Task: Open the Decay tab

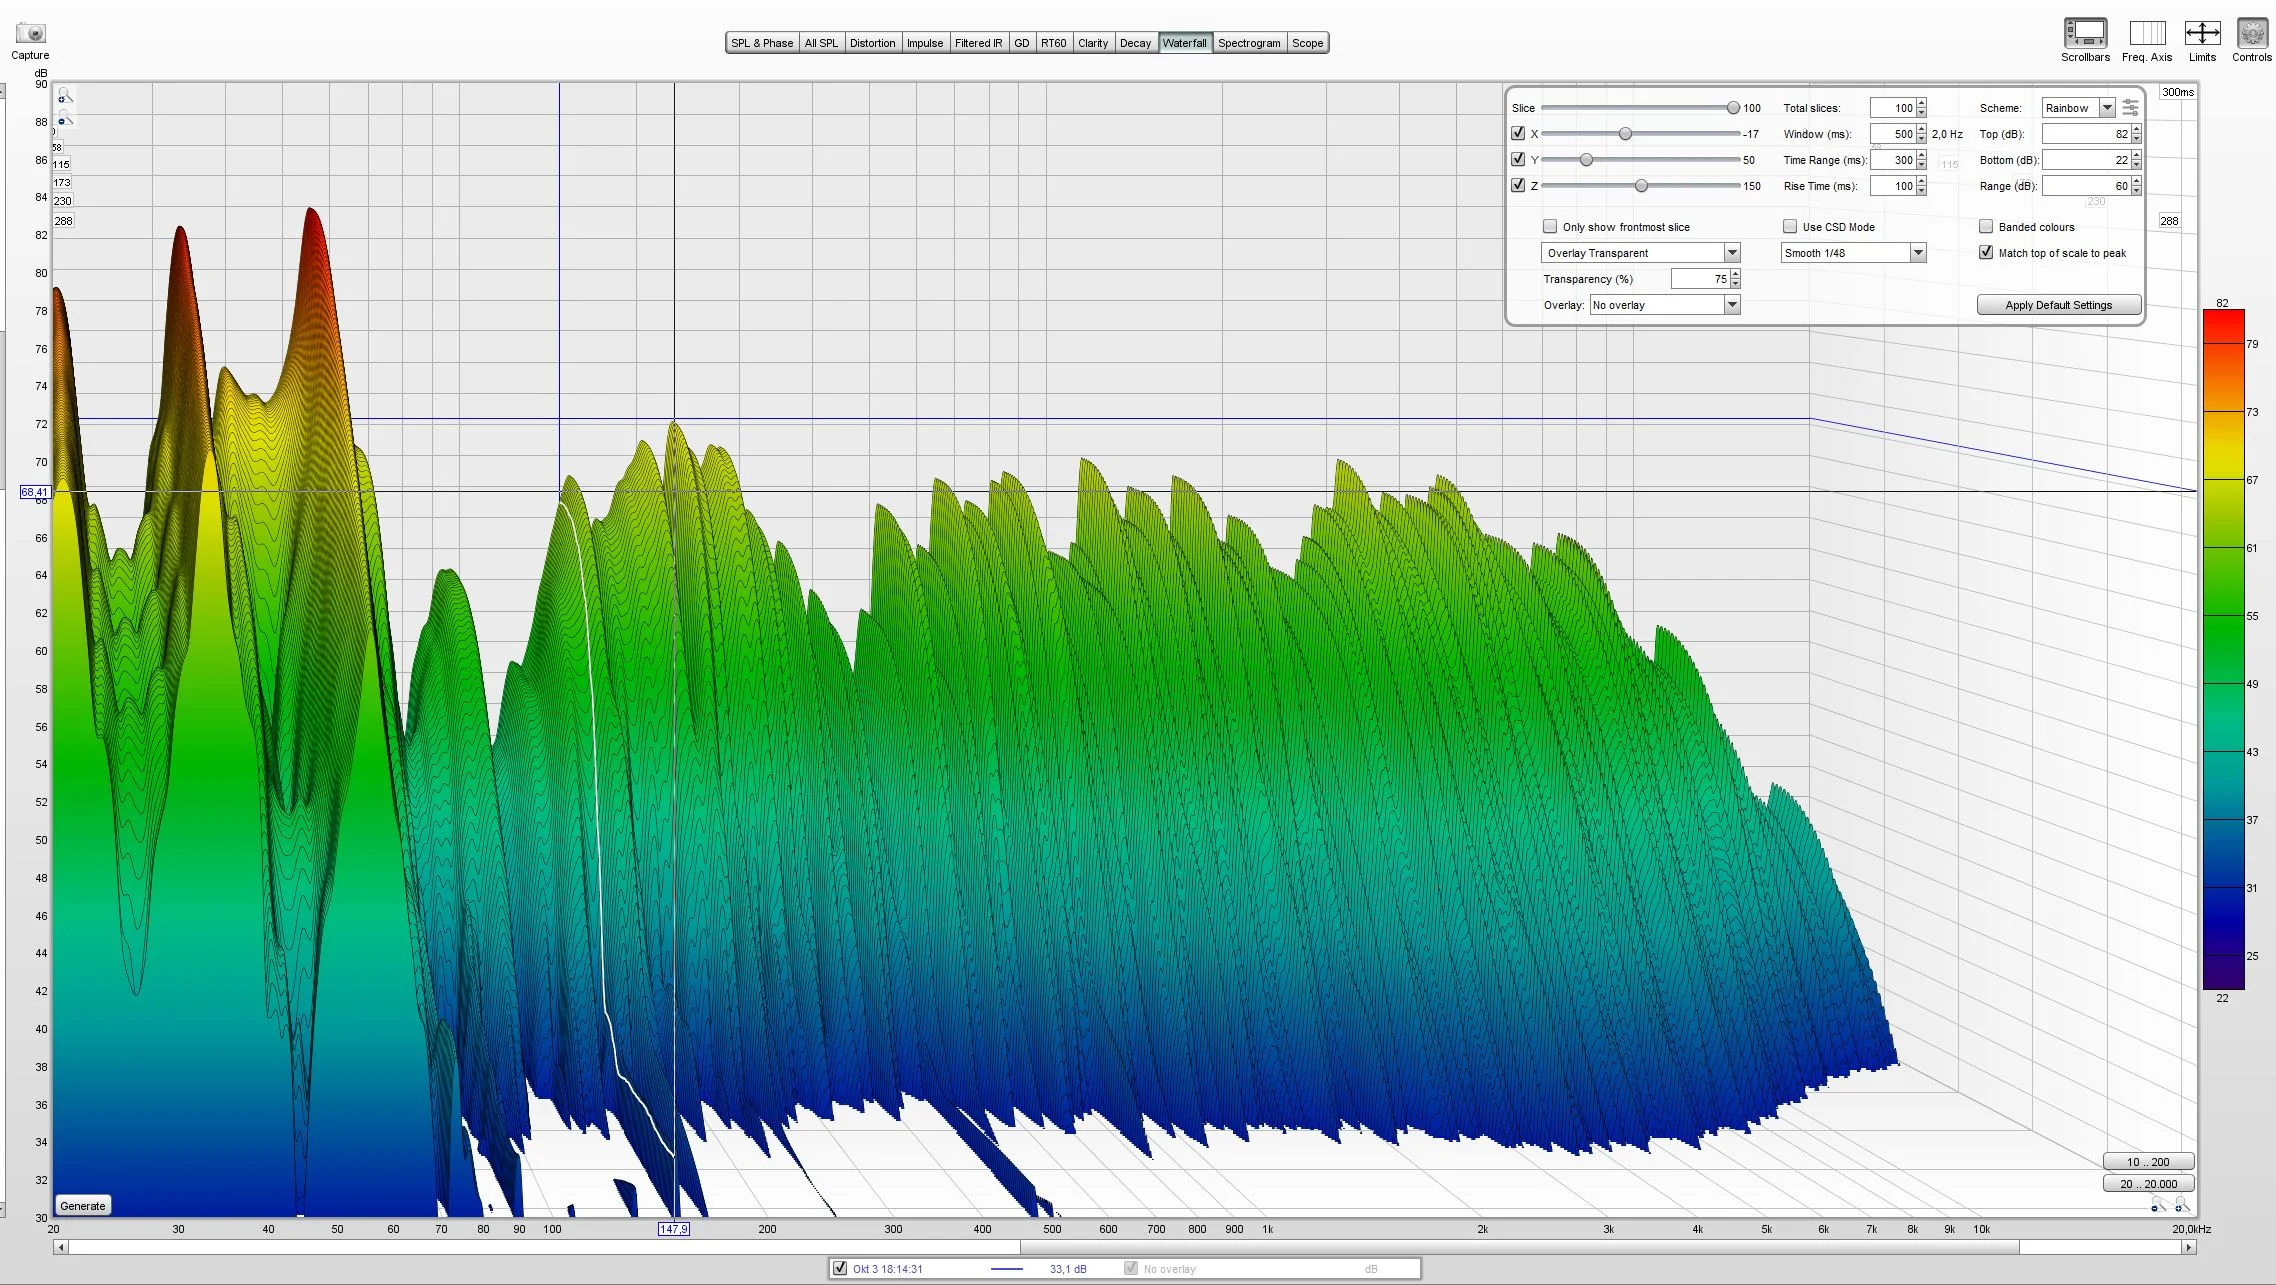Action: point(1135,43)
